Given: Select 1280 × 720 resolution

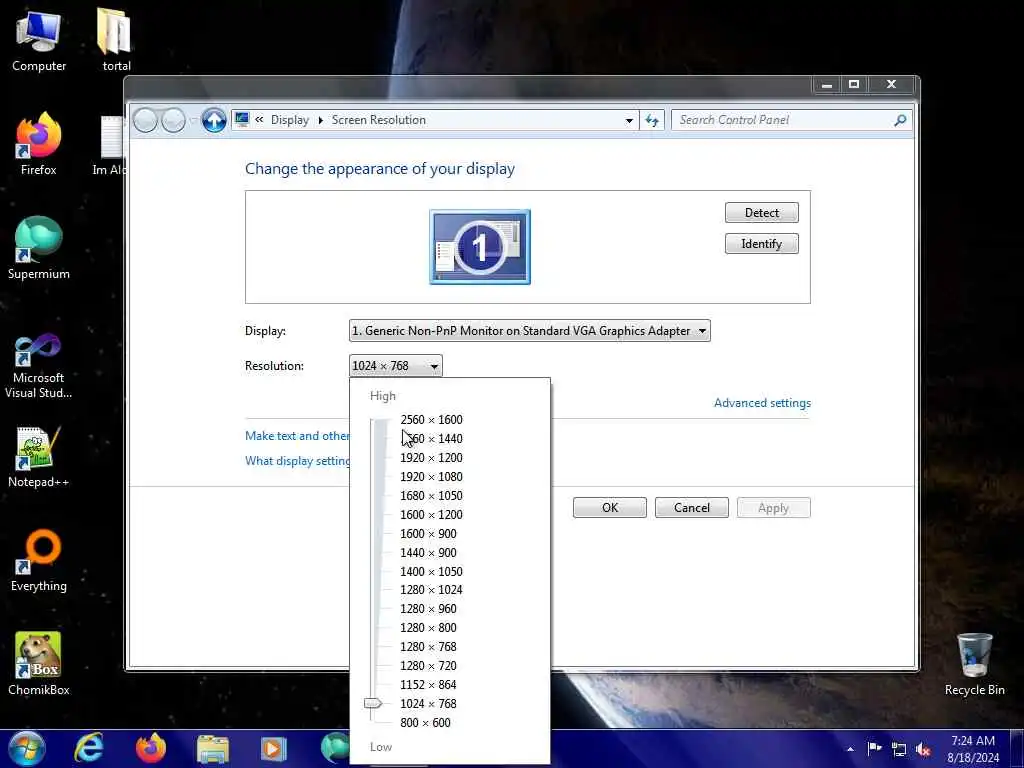Looking at the screenshot, I should (x=428, y=665).
